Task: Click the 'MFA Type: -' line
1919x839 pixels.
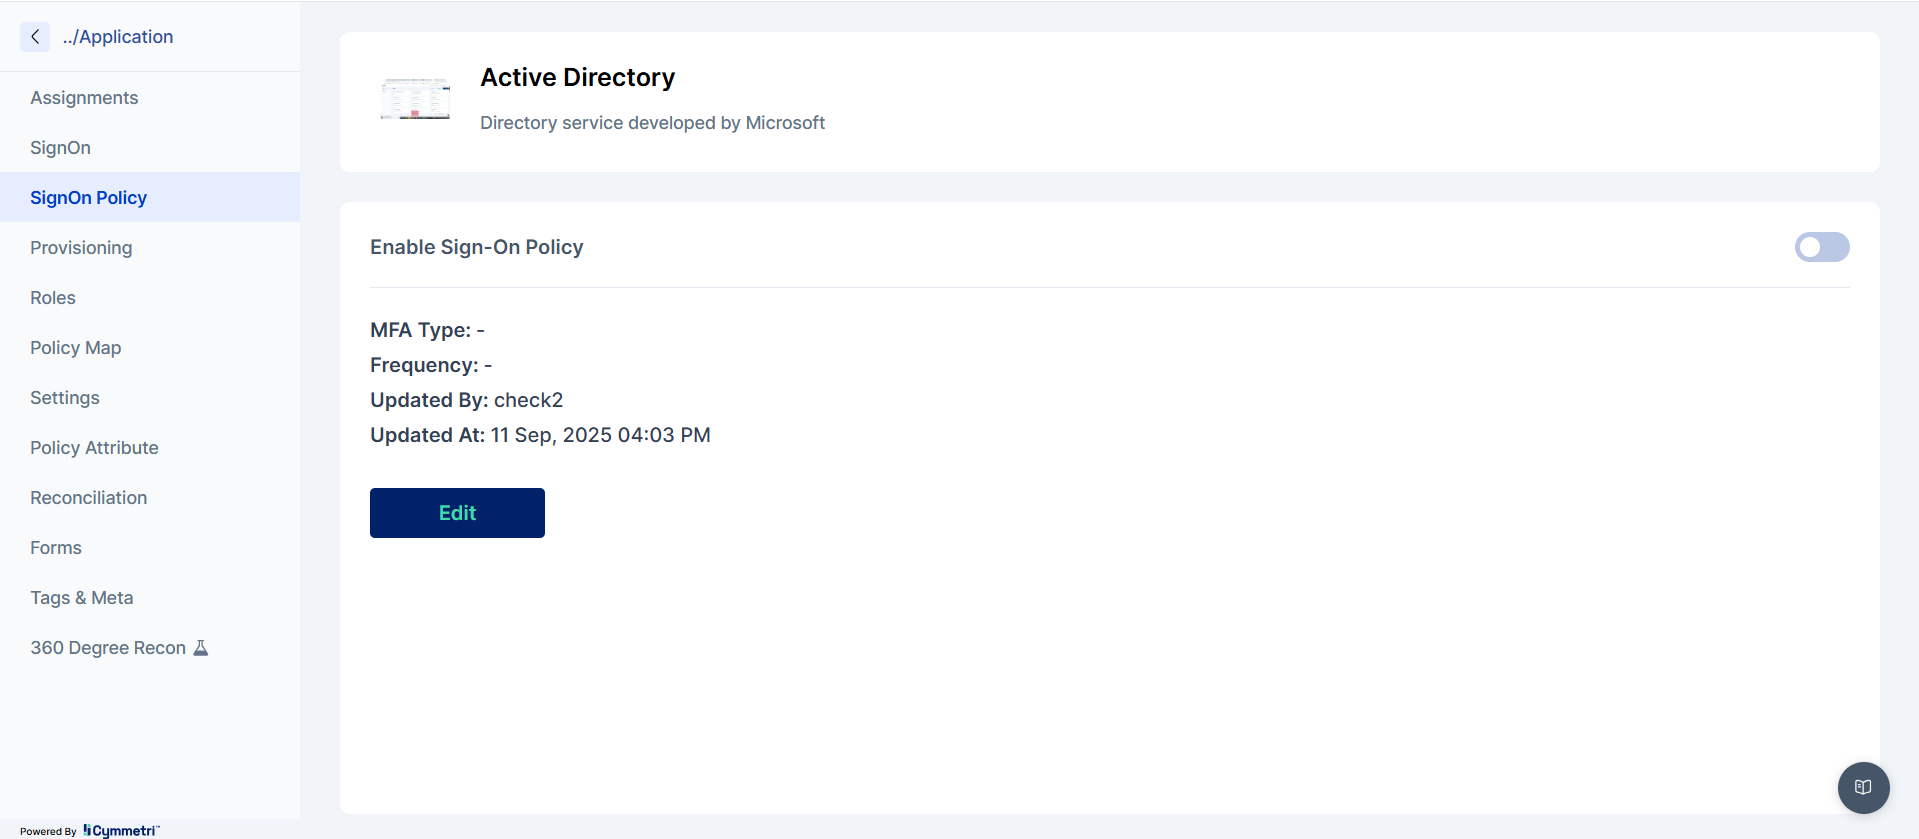Action: [x=427, y=330]
